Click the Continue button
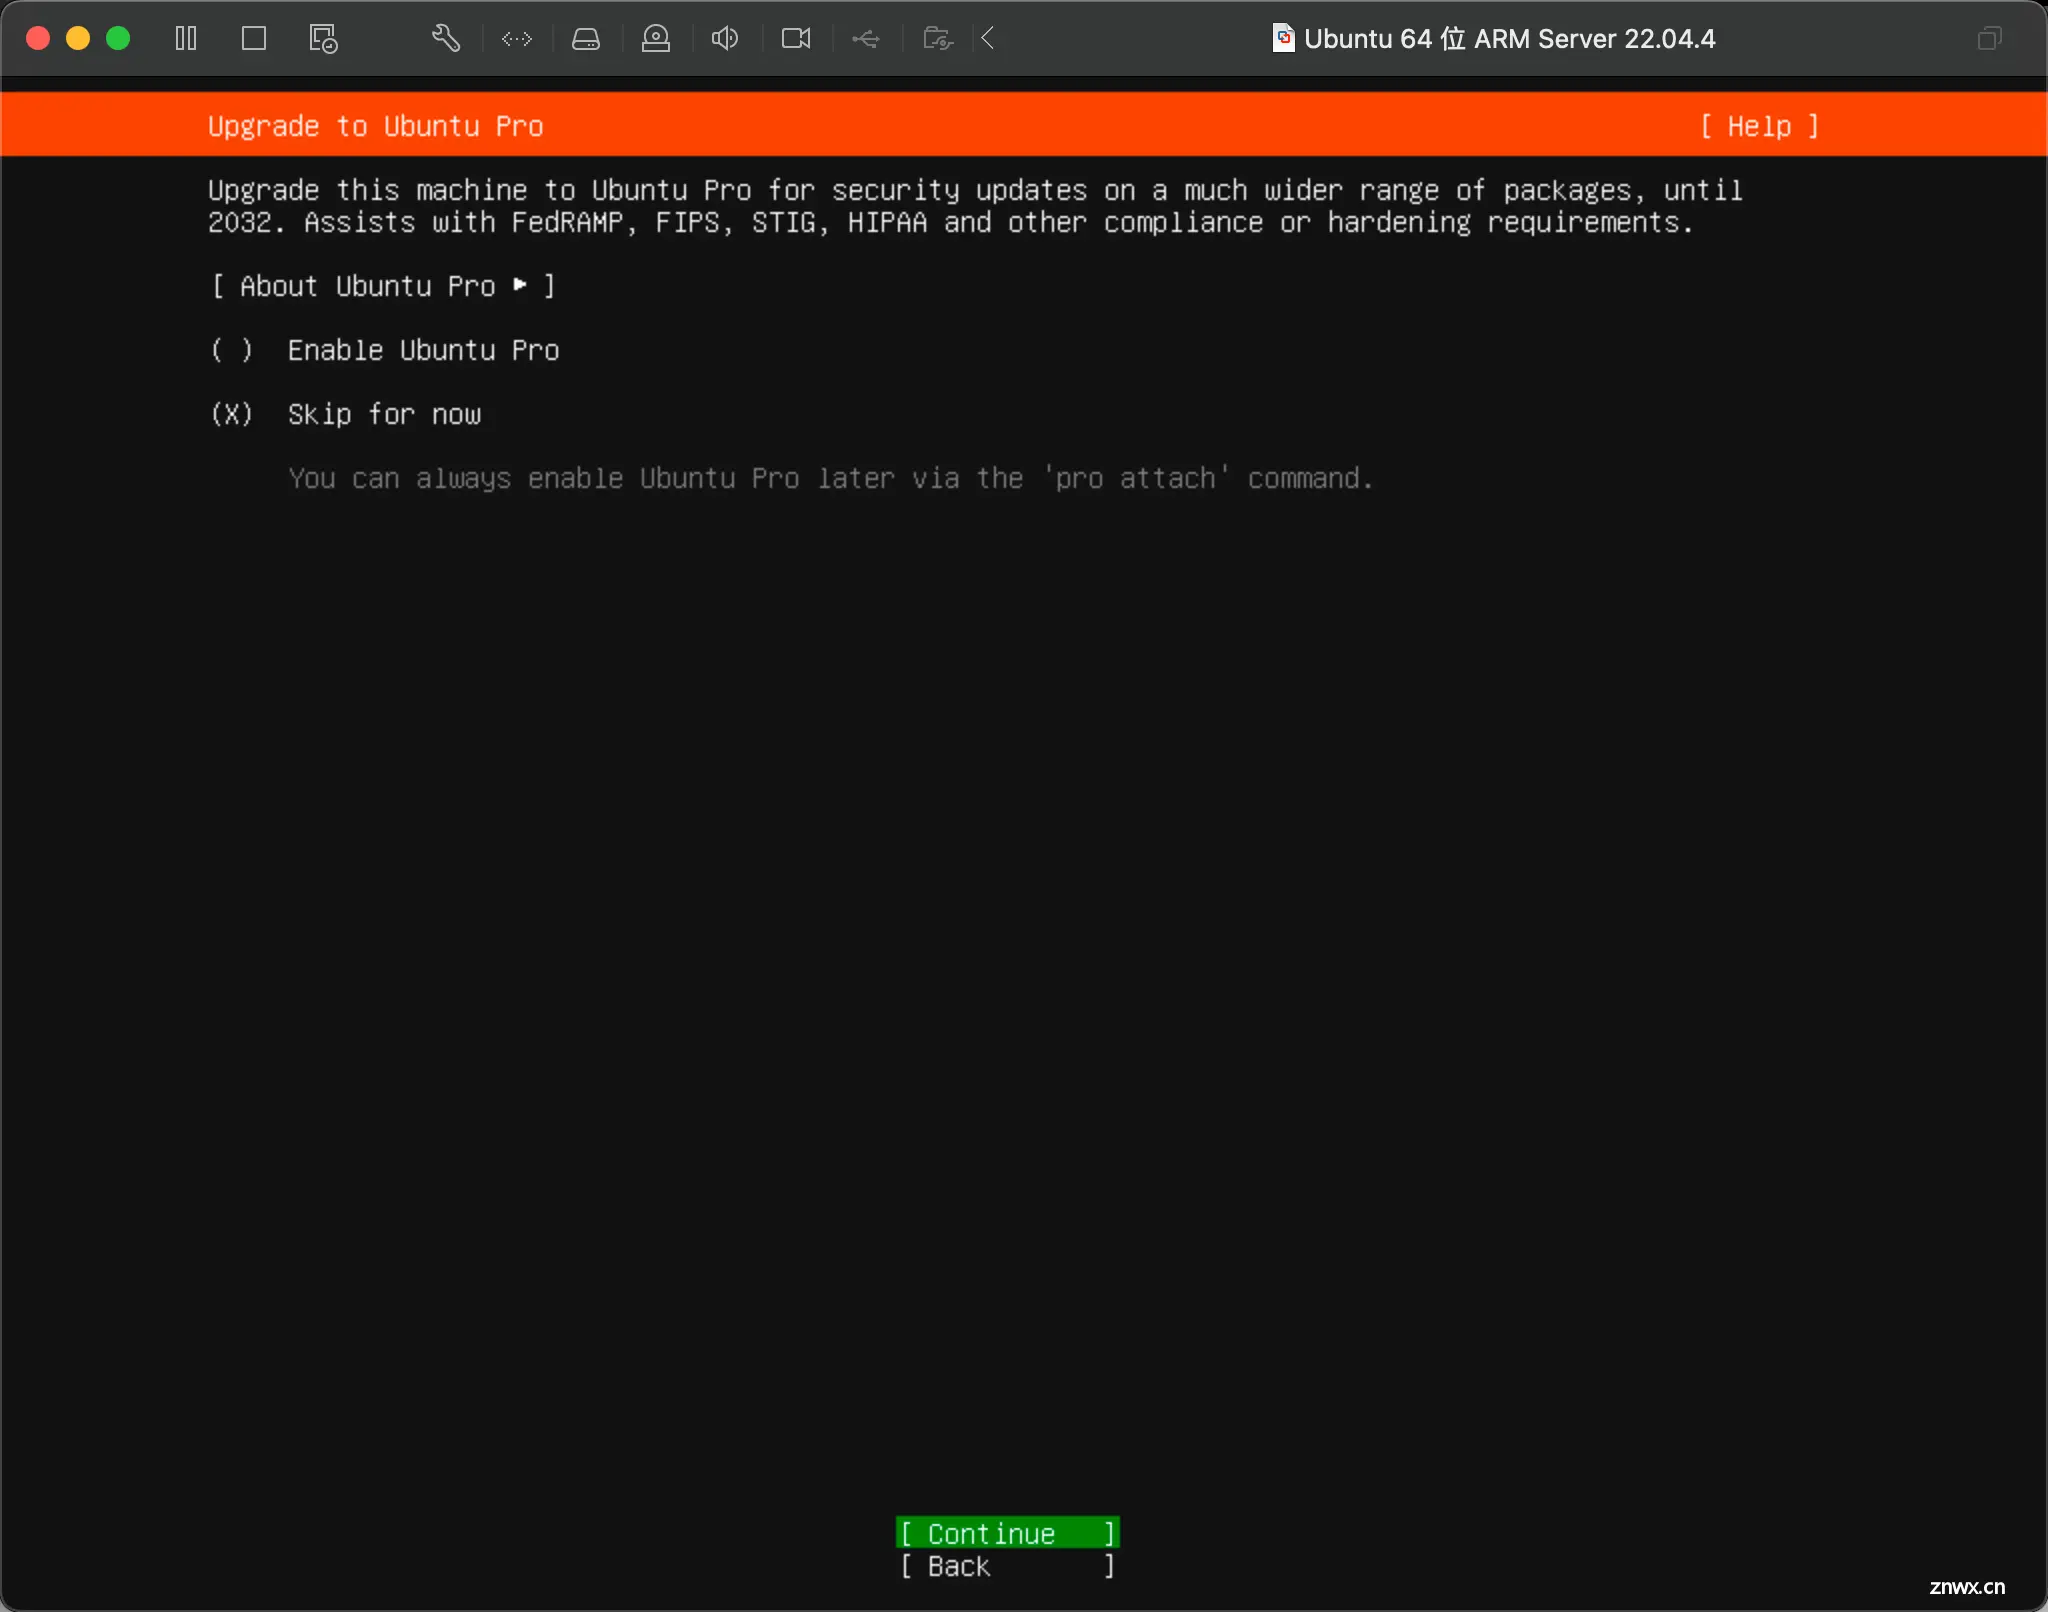 (1008, 1533)
